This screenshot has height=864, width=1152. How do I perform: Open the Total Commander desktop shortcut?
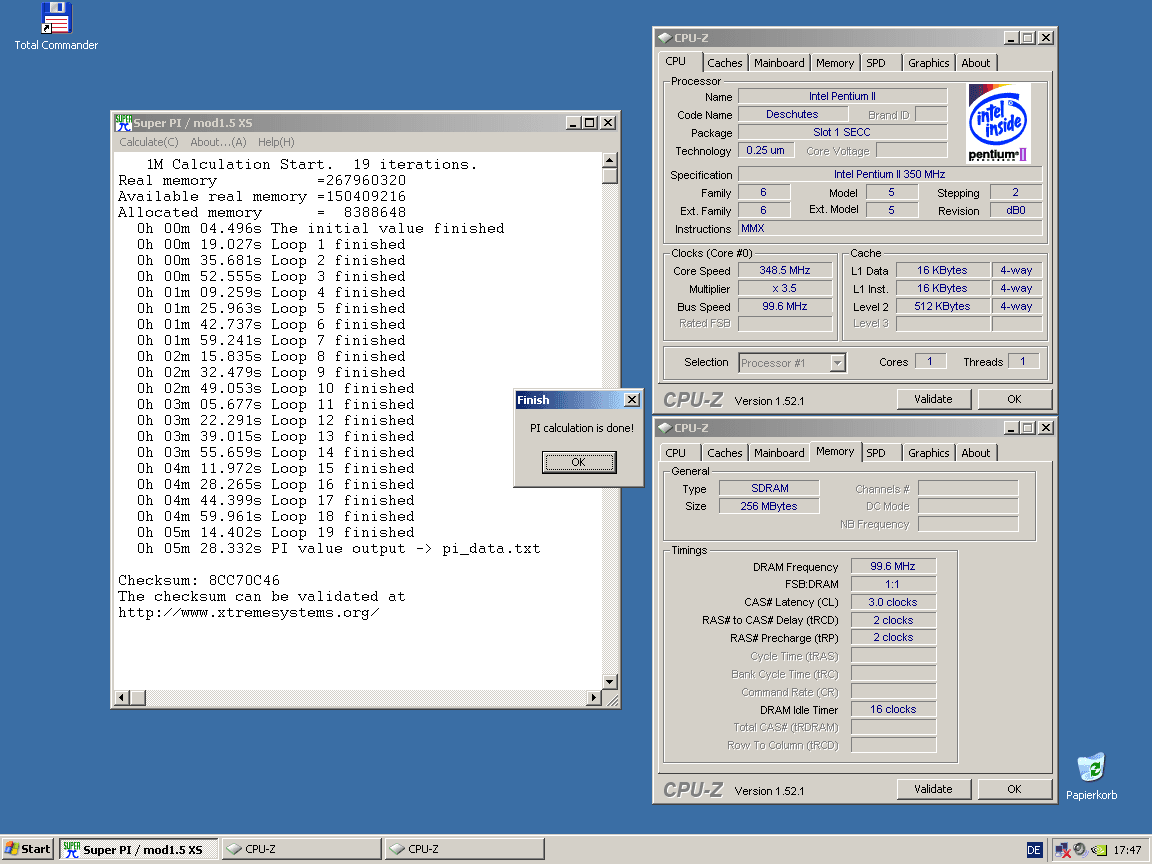[x=56, y=19]
